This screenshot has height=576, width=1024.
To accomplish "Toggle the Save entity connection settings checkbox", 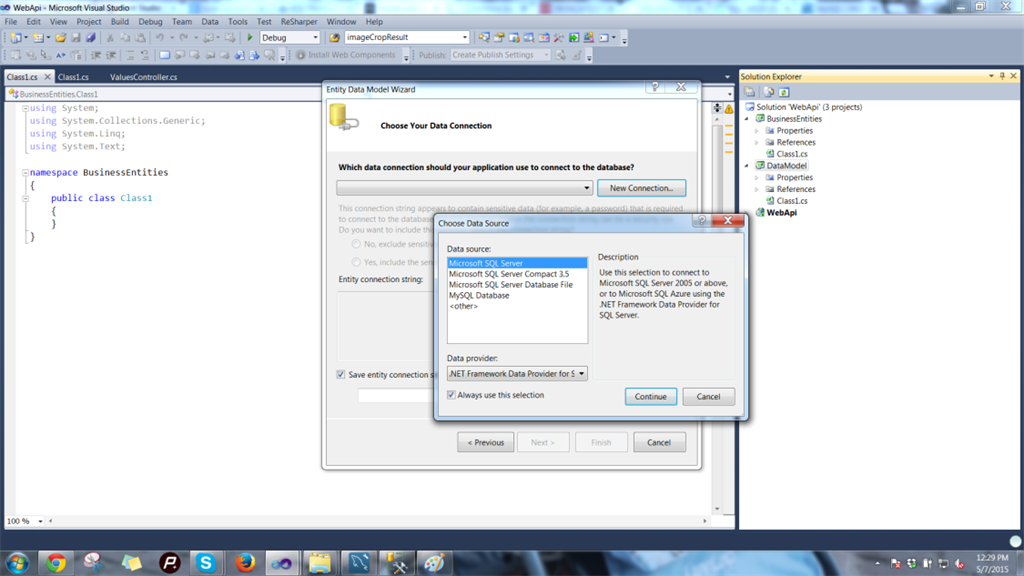I will click(x=341, y=374).
